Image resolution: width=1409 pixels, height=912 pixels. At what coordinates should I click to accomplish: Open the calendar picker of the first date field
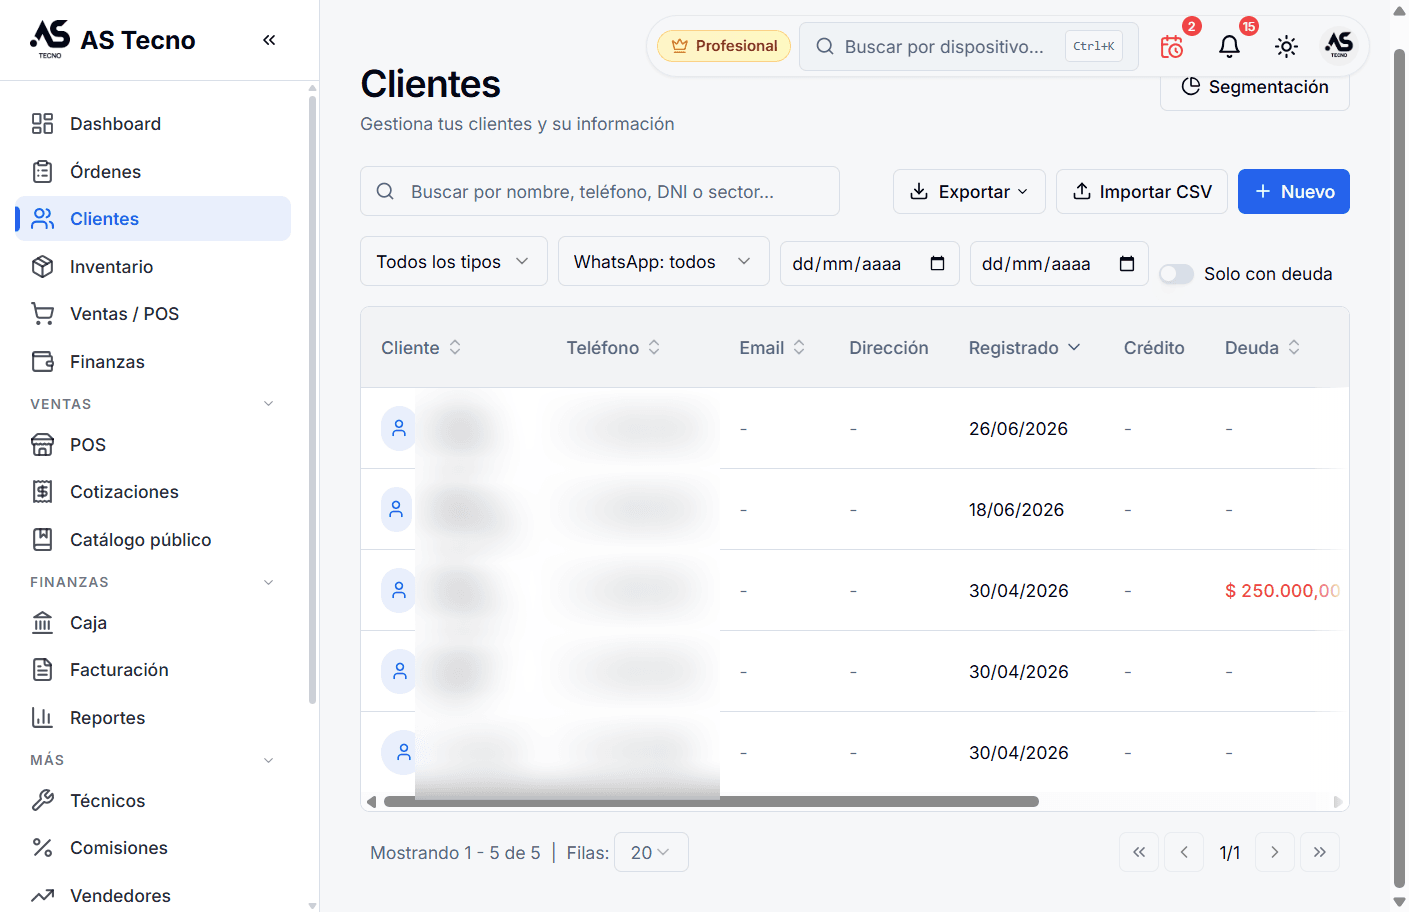tap(937, 264)
